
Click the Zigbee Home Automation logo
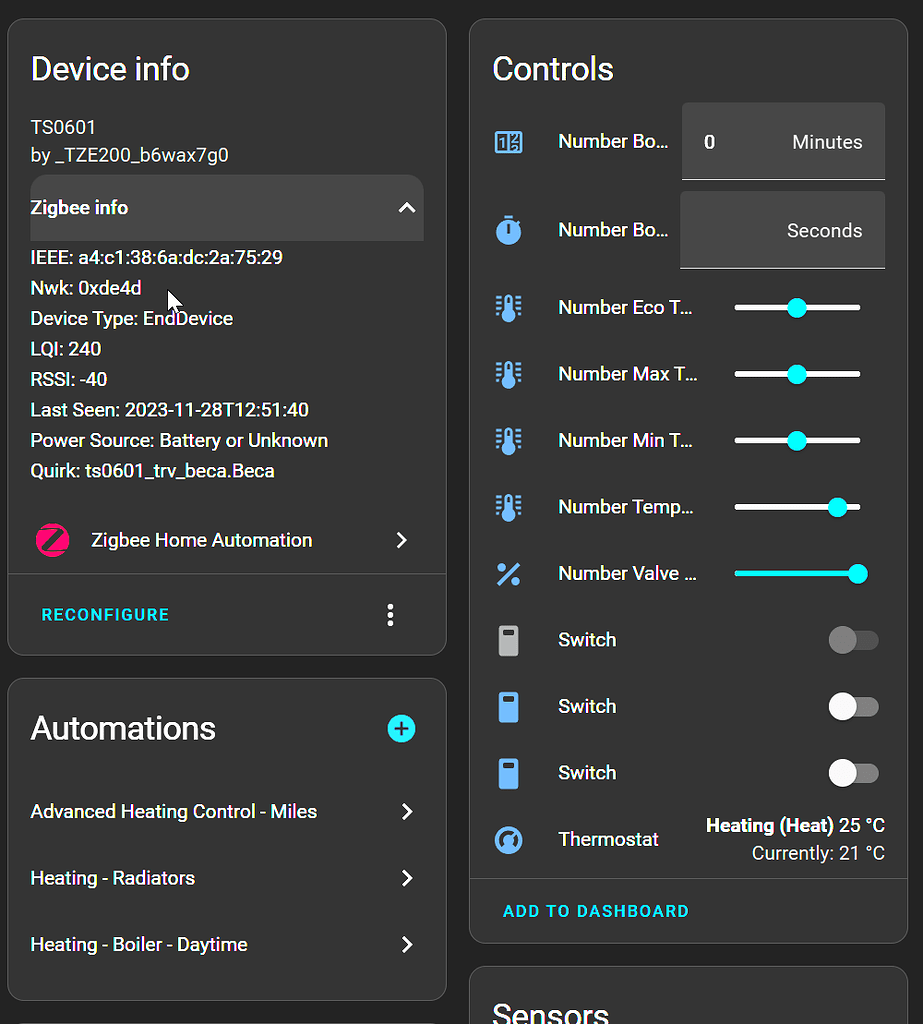tap(52, 540)
